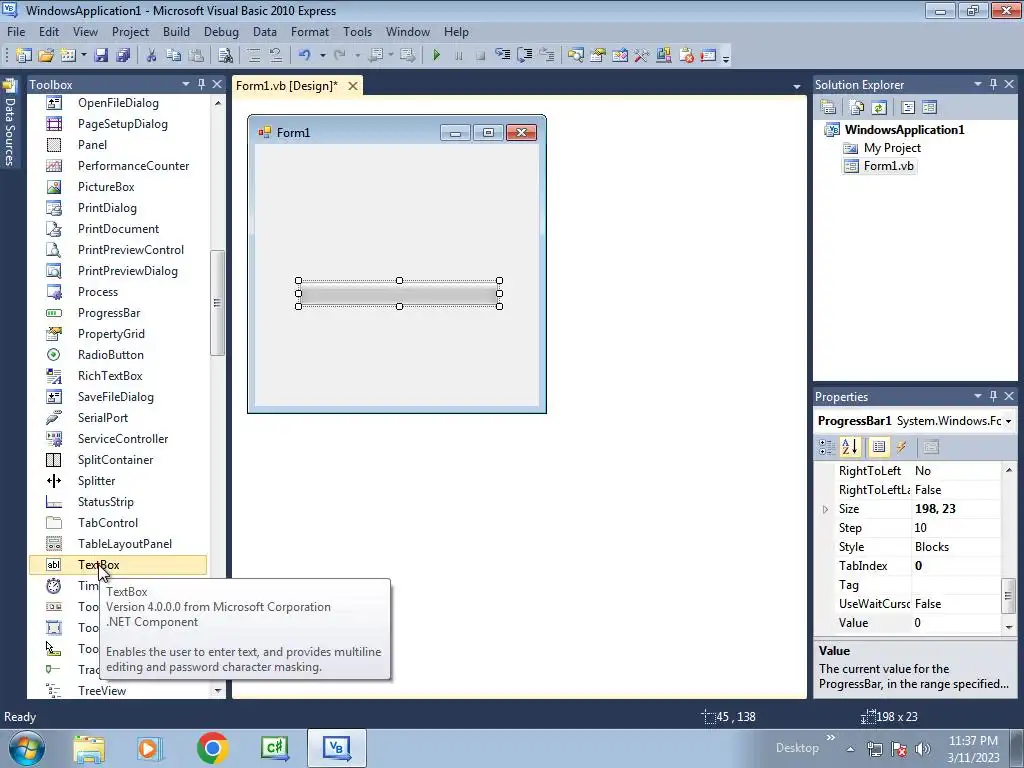Image resolution: width=1024 pixels, height=768 pixels.
Task: Click the volume speaker tray icon
Action: (x=923, y=749)
